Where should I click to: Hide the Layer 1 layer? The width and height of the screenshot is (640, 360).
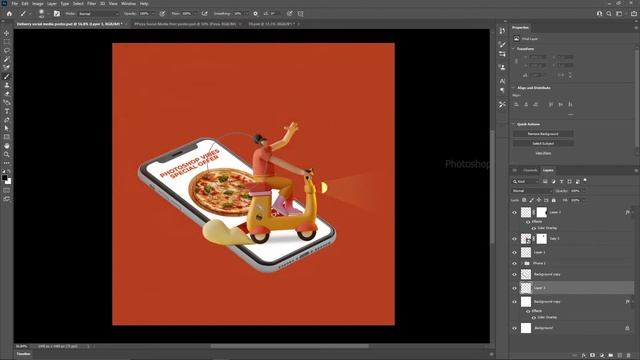(514, 253)
